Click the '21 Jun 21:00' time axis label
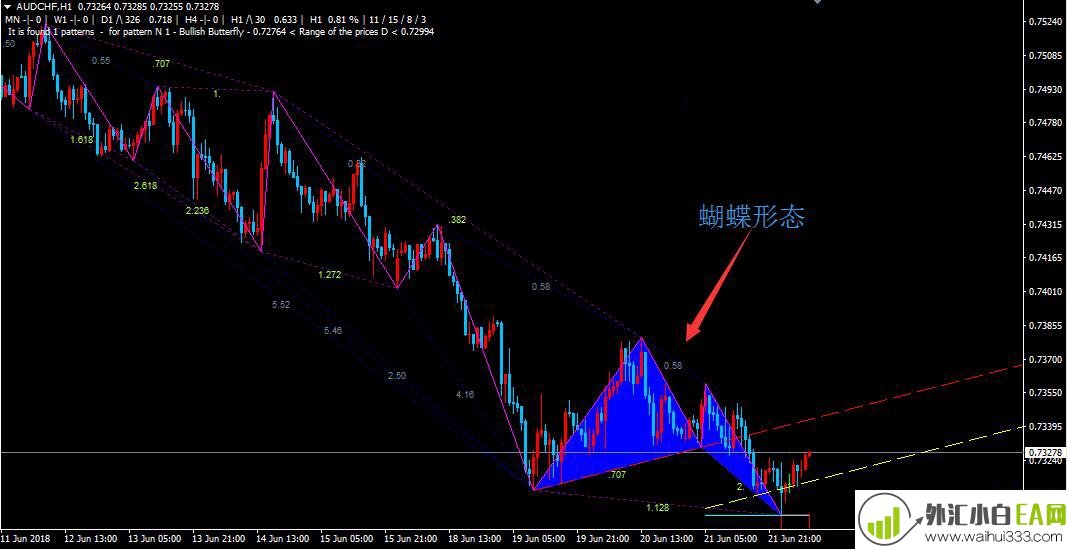 (795, 539)
